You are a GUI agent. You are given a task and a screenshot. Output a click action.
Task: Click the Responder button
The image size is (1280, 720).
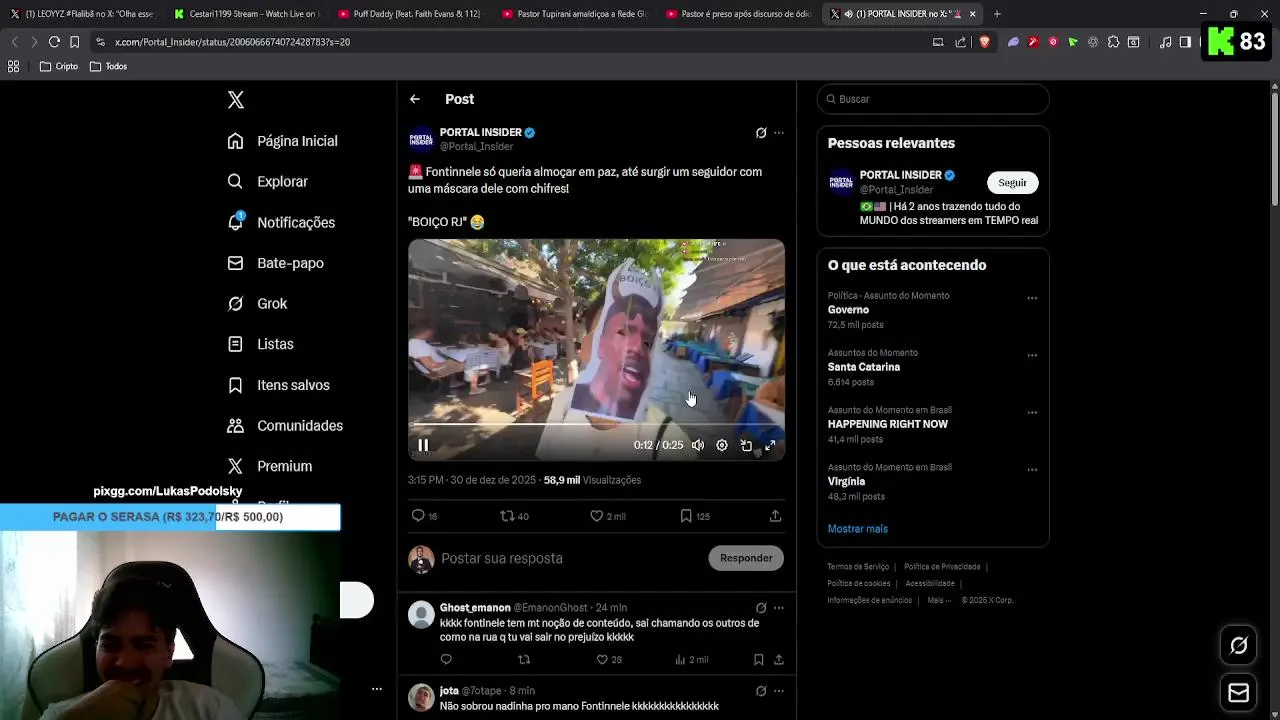coord(746,558)
